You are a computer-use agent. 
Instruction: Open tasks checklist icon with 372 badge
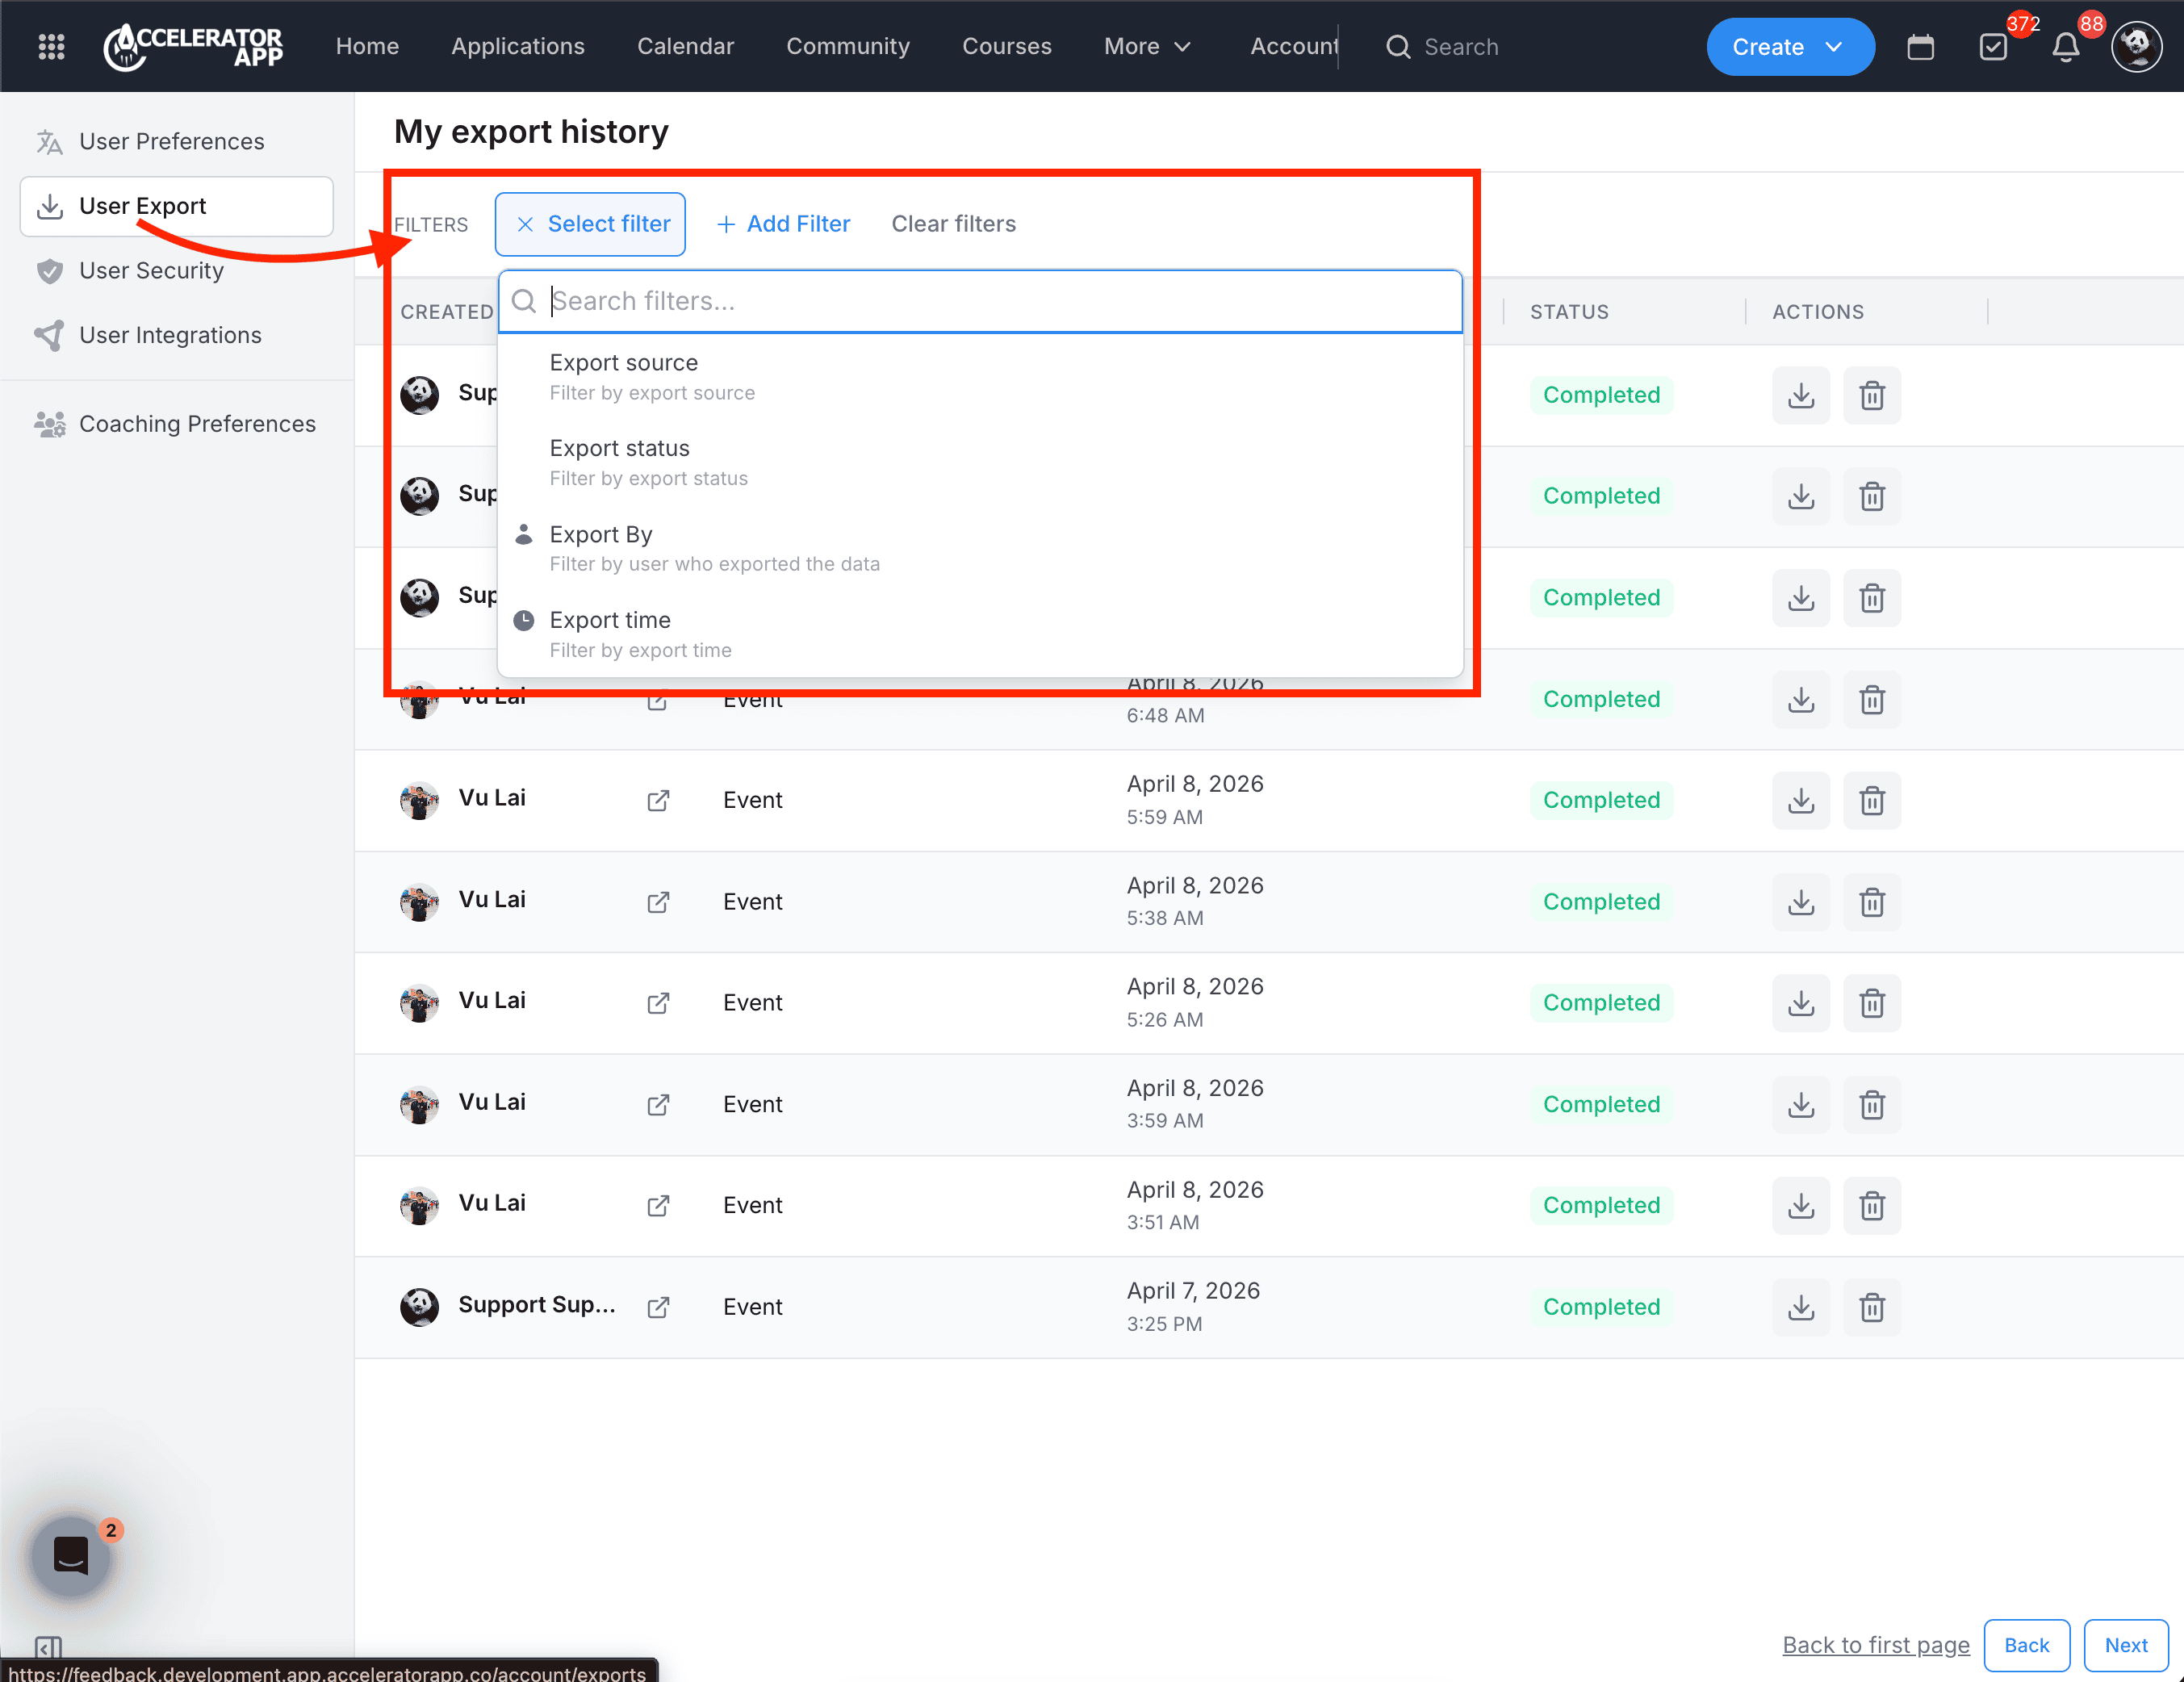coord(1993,47)
